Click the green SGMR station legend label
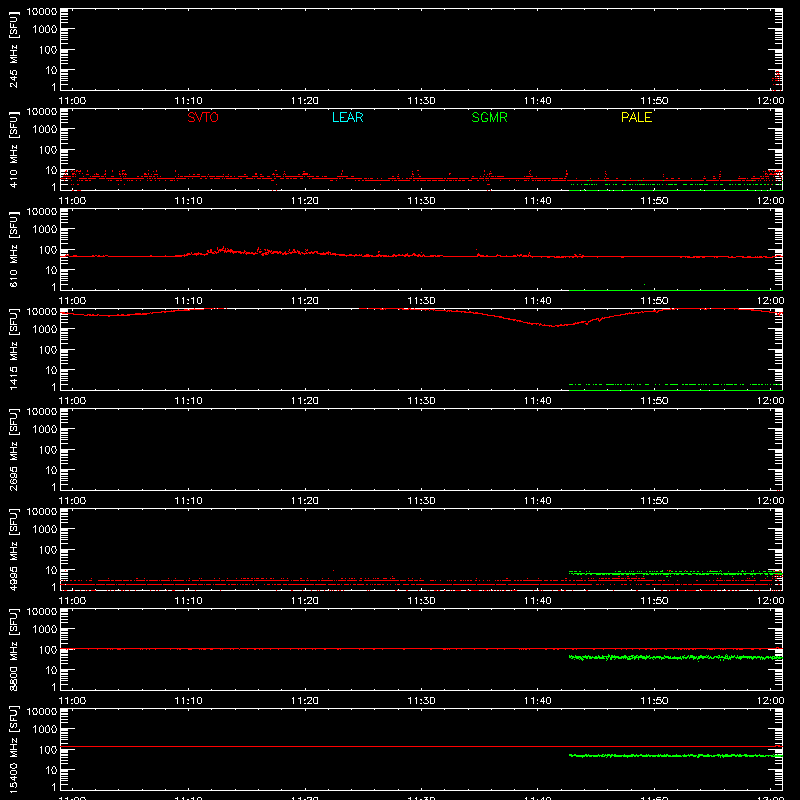Screen dimensions: 800x800 [x=489, y=117]
